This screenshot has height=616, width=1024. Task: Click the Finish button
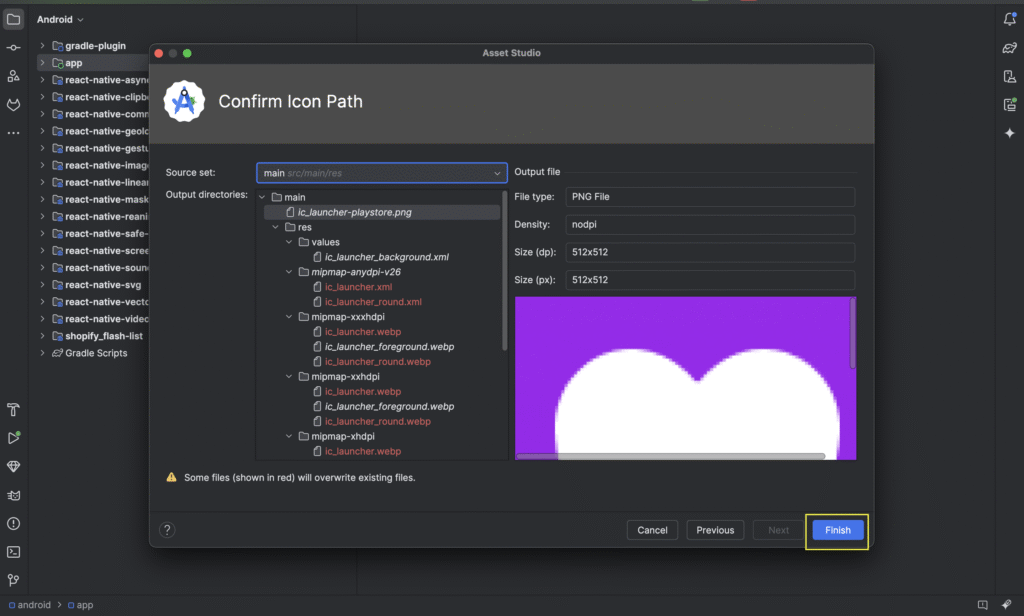(837, 530)
